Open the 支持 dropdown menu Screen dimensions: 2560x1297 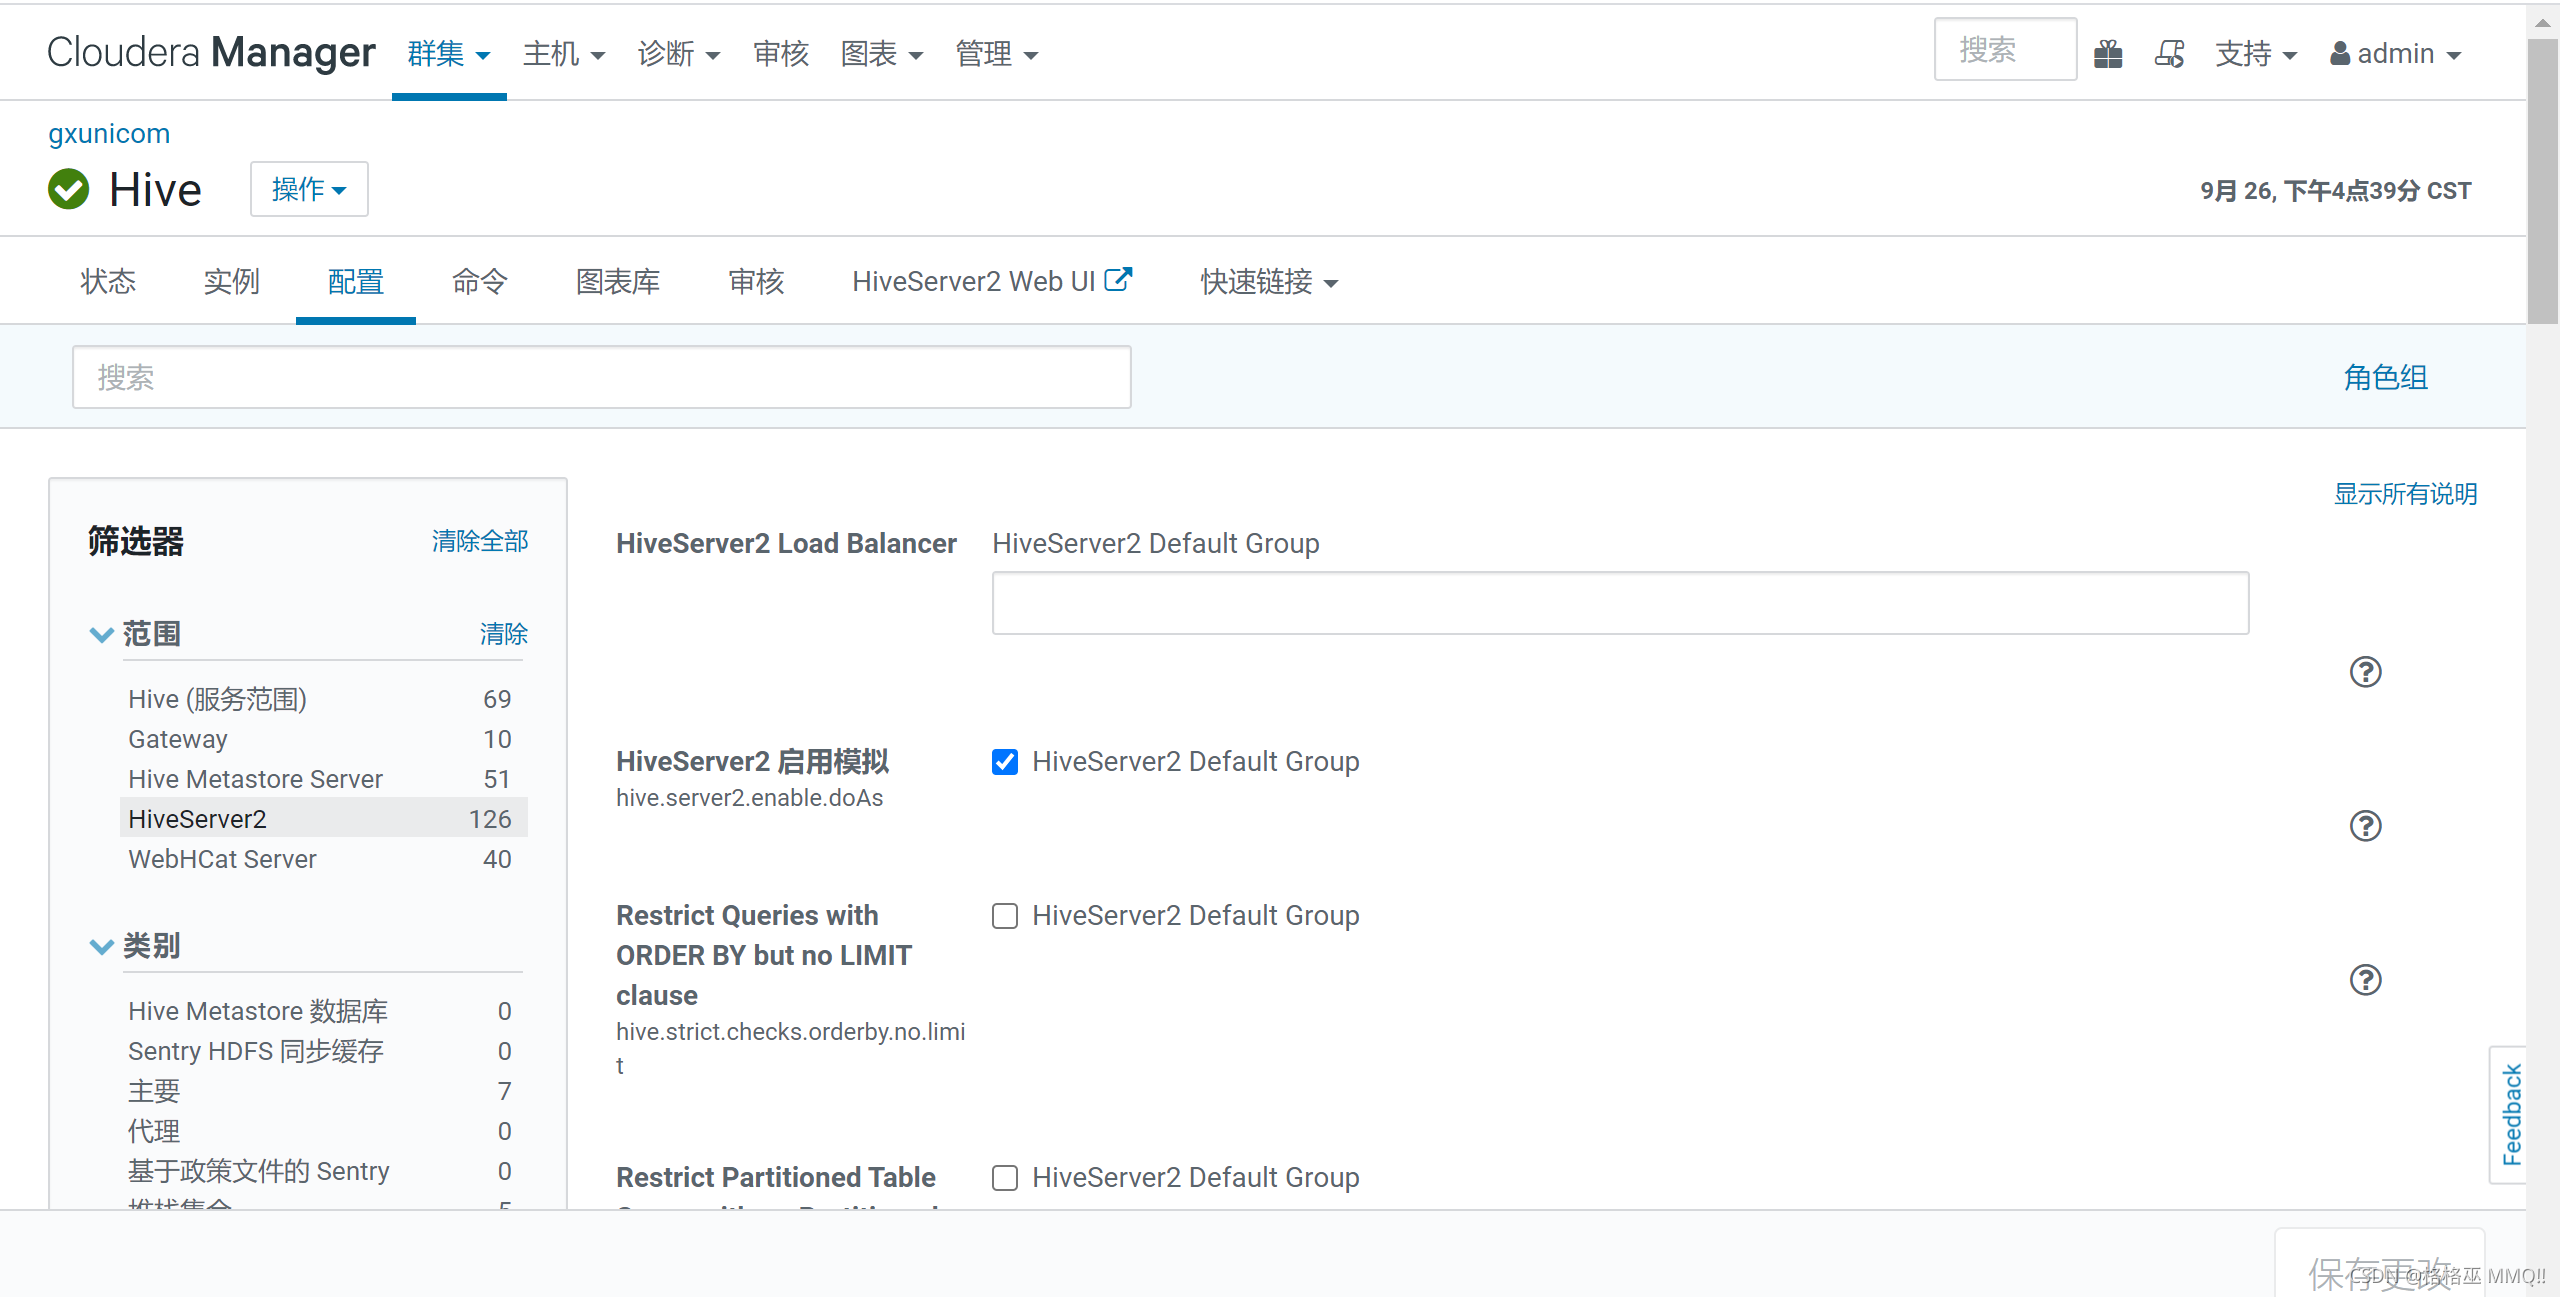[2256, 54]
